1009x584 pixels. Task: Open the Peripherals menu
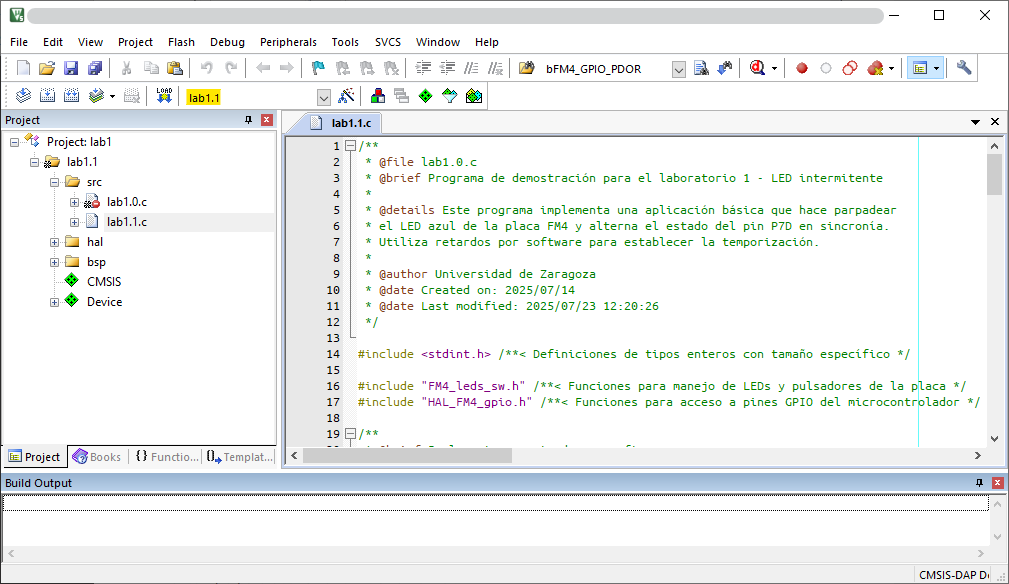[x=288, y=42]
